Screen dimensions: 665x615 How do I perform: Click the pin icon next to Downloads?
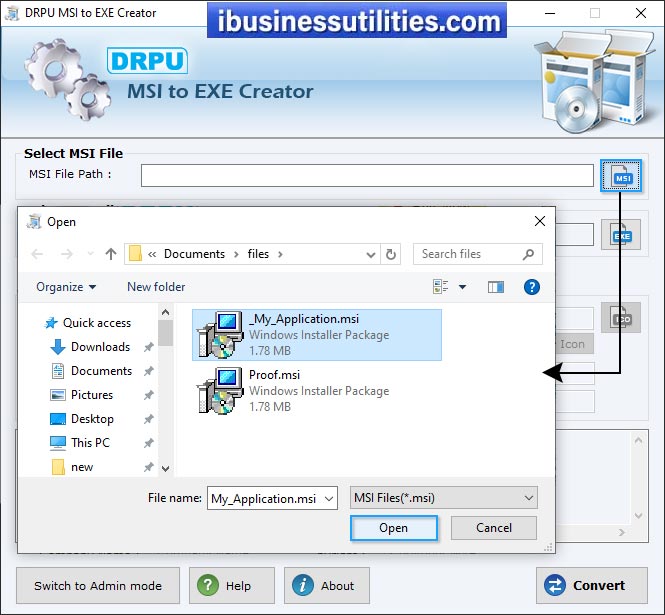[148, 347]
